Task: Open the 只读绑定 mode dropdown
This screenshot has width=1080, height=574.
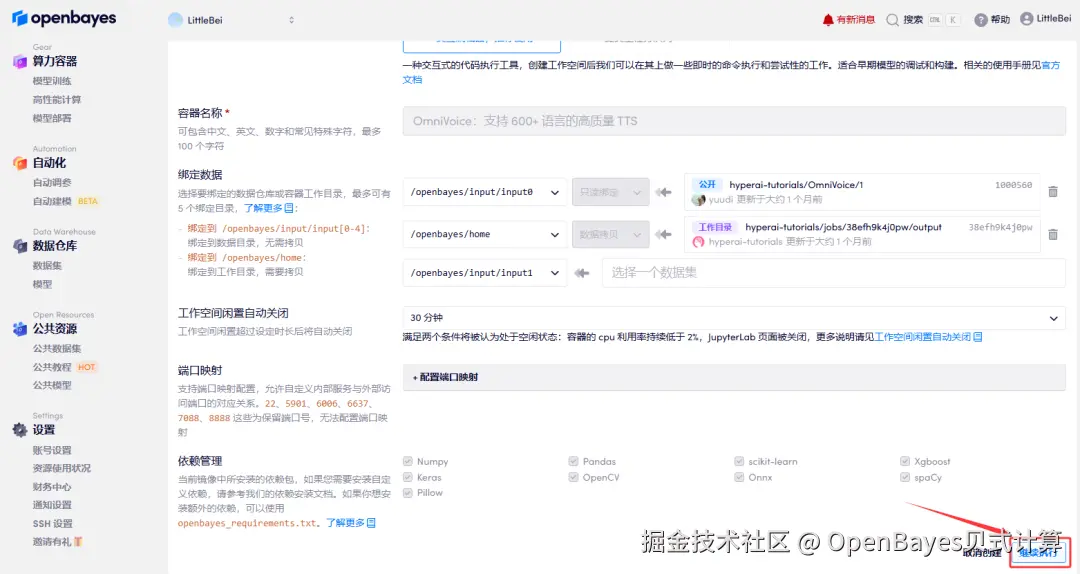Action: pyautogui.click(x=610, y=192)
